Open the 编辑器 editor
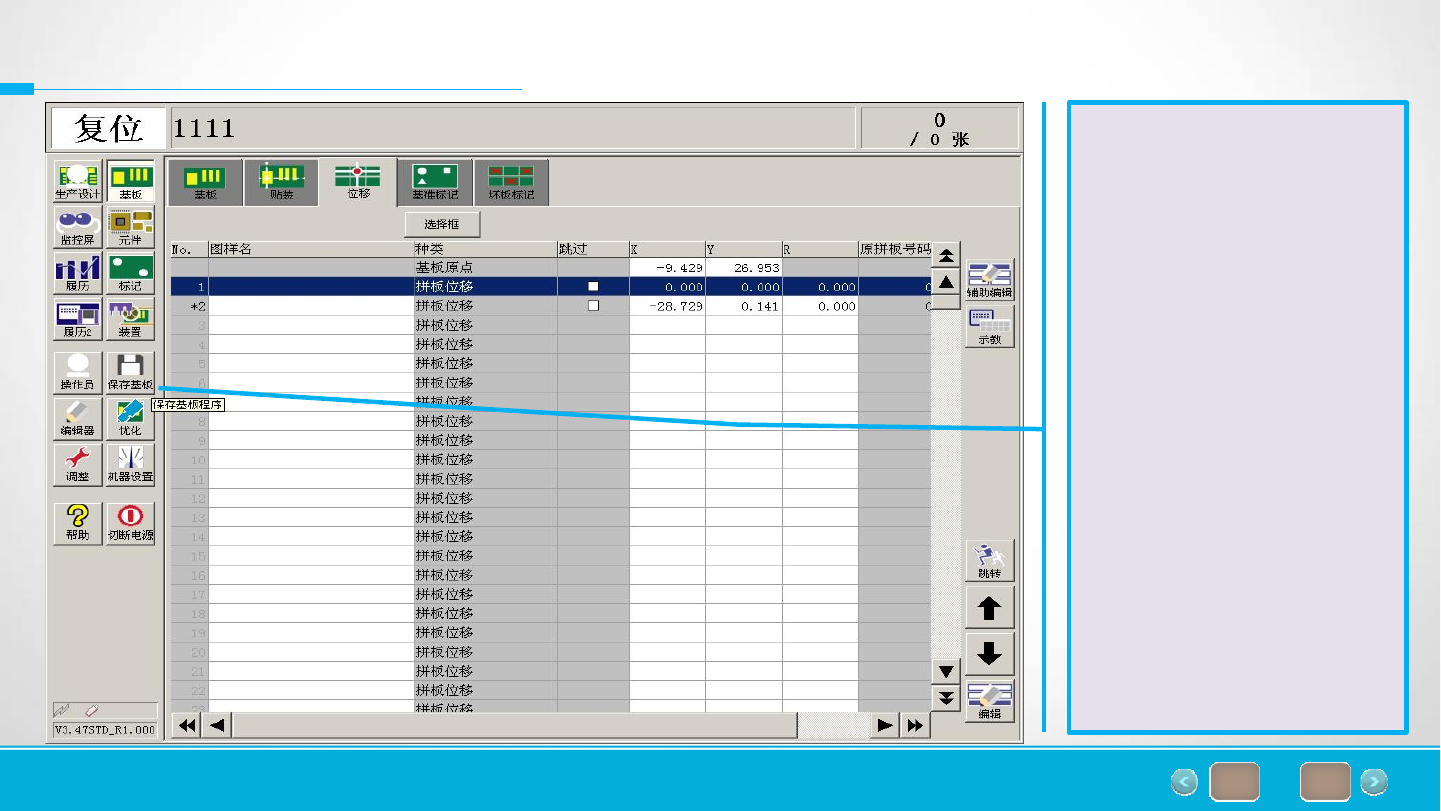 pos(77,418)
